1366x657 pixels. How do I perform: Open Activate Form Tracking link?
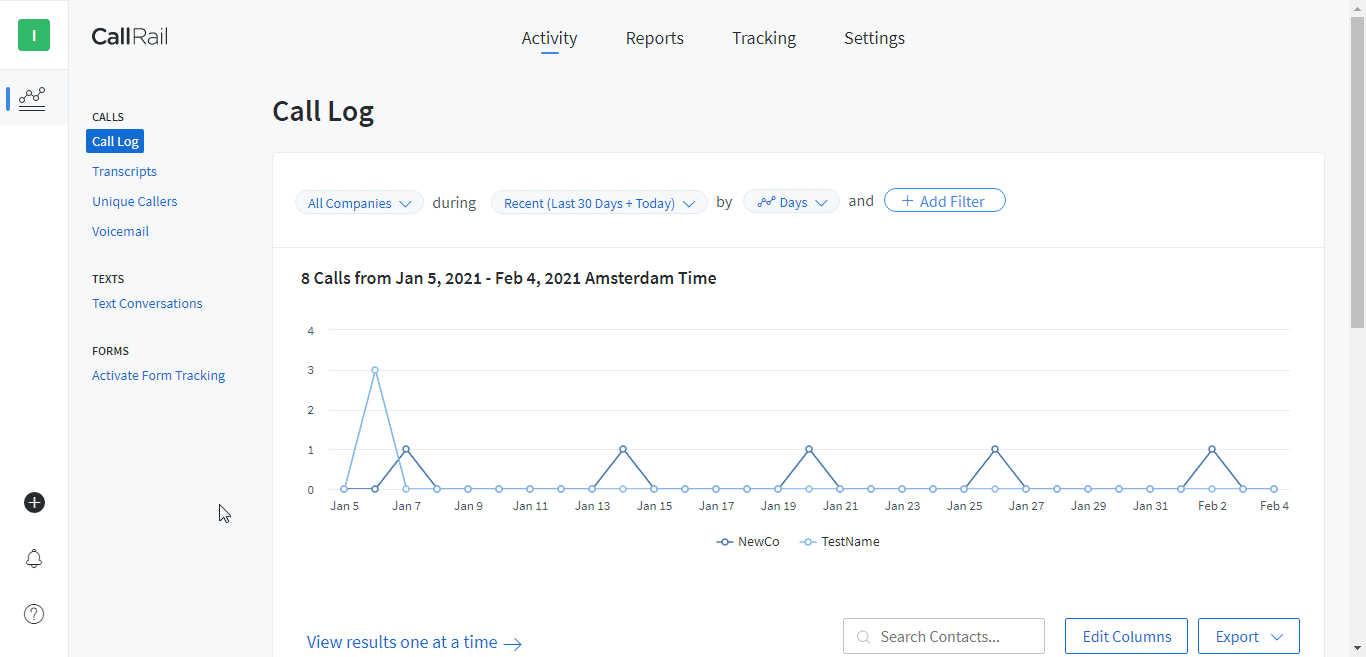(158, 375)
